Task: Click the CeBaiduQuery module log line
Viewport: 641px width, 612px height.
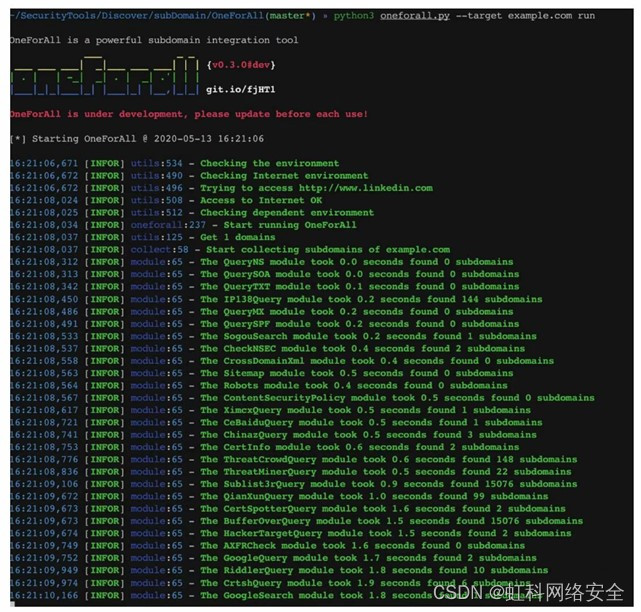Action: click(x=276, y=422)
